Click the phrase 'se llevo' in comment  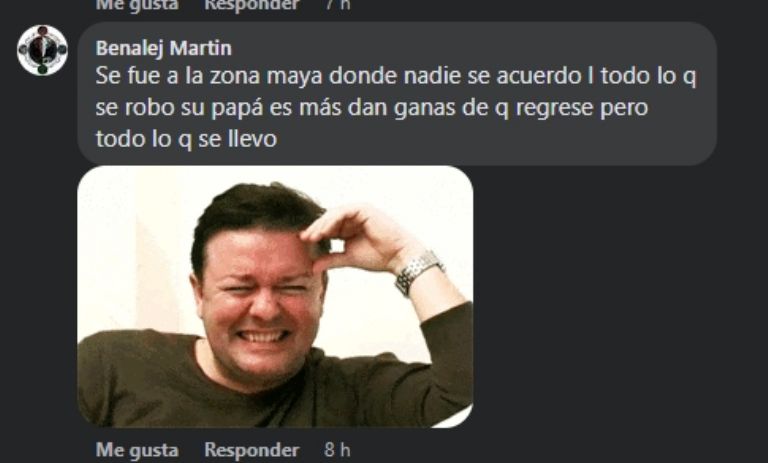pos(238,139)
